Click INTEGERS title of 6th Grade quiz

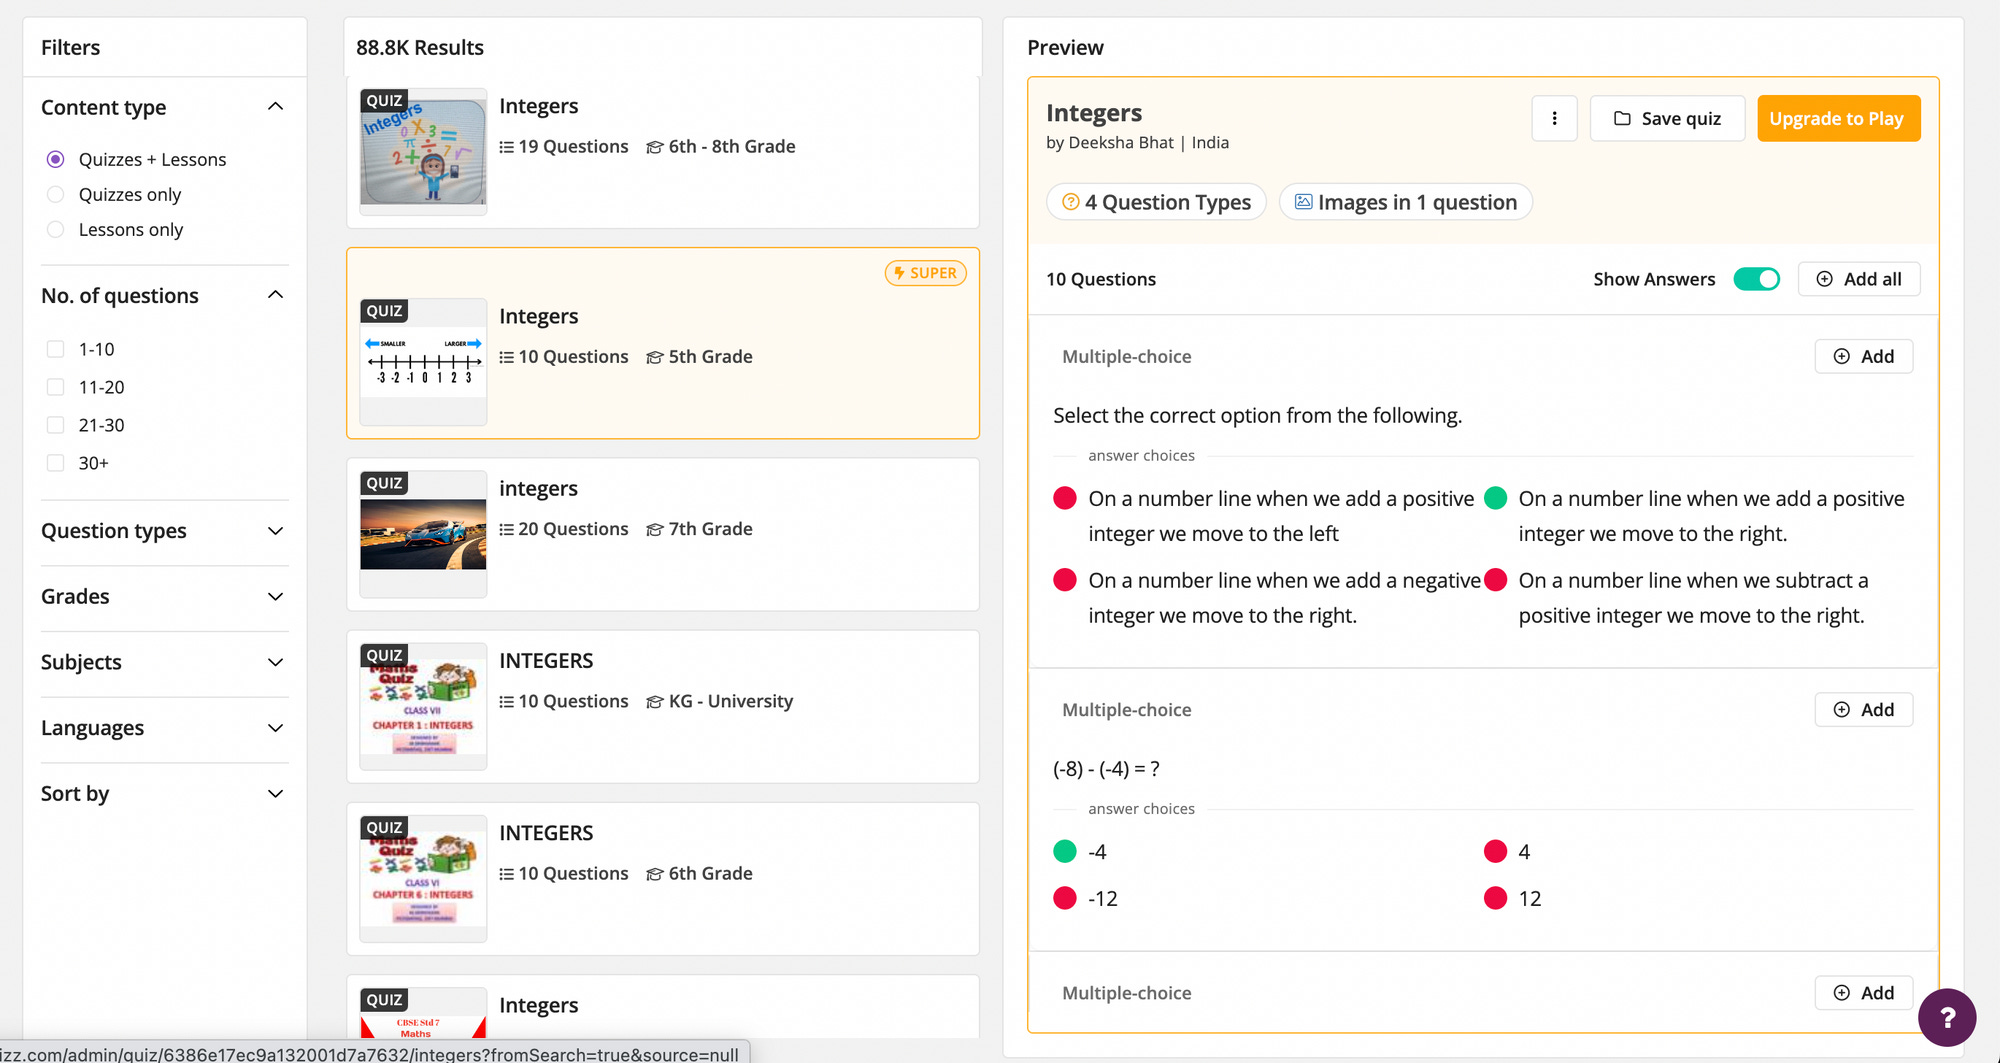pos(546,833)
